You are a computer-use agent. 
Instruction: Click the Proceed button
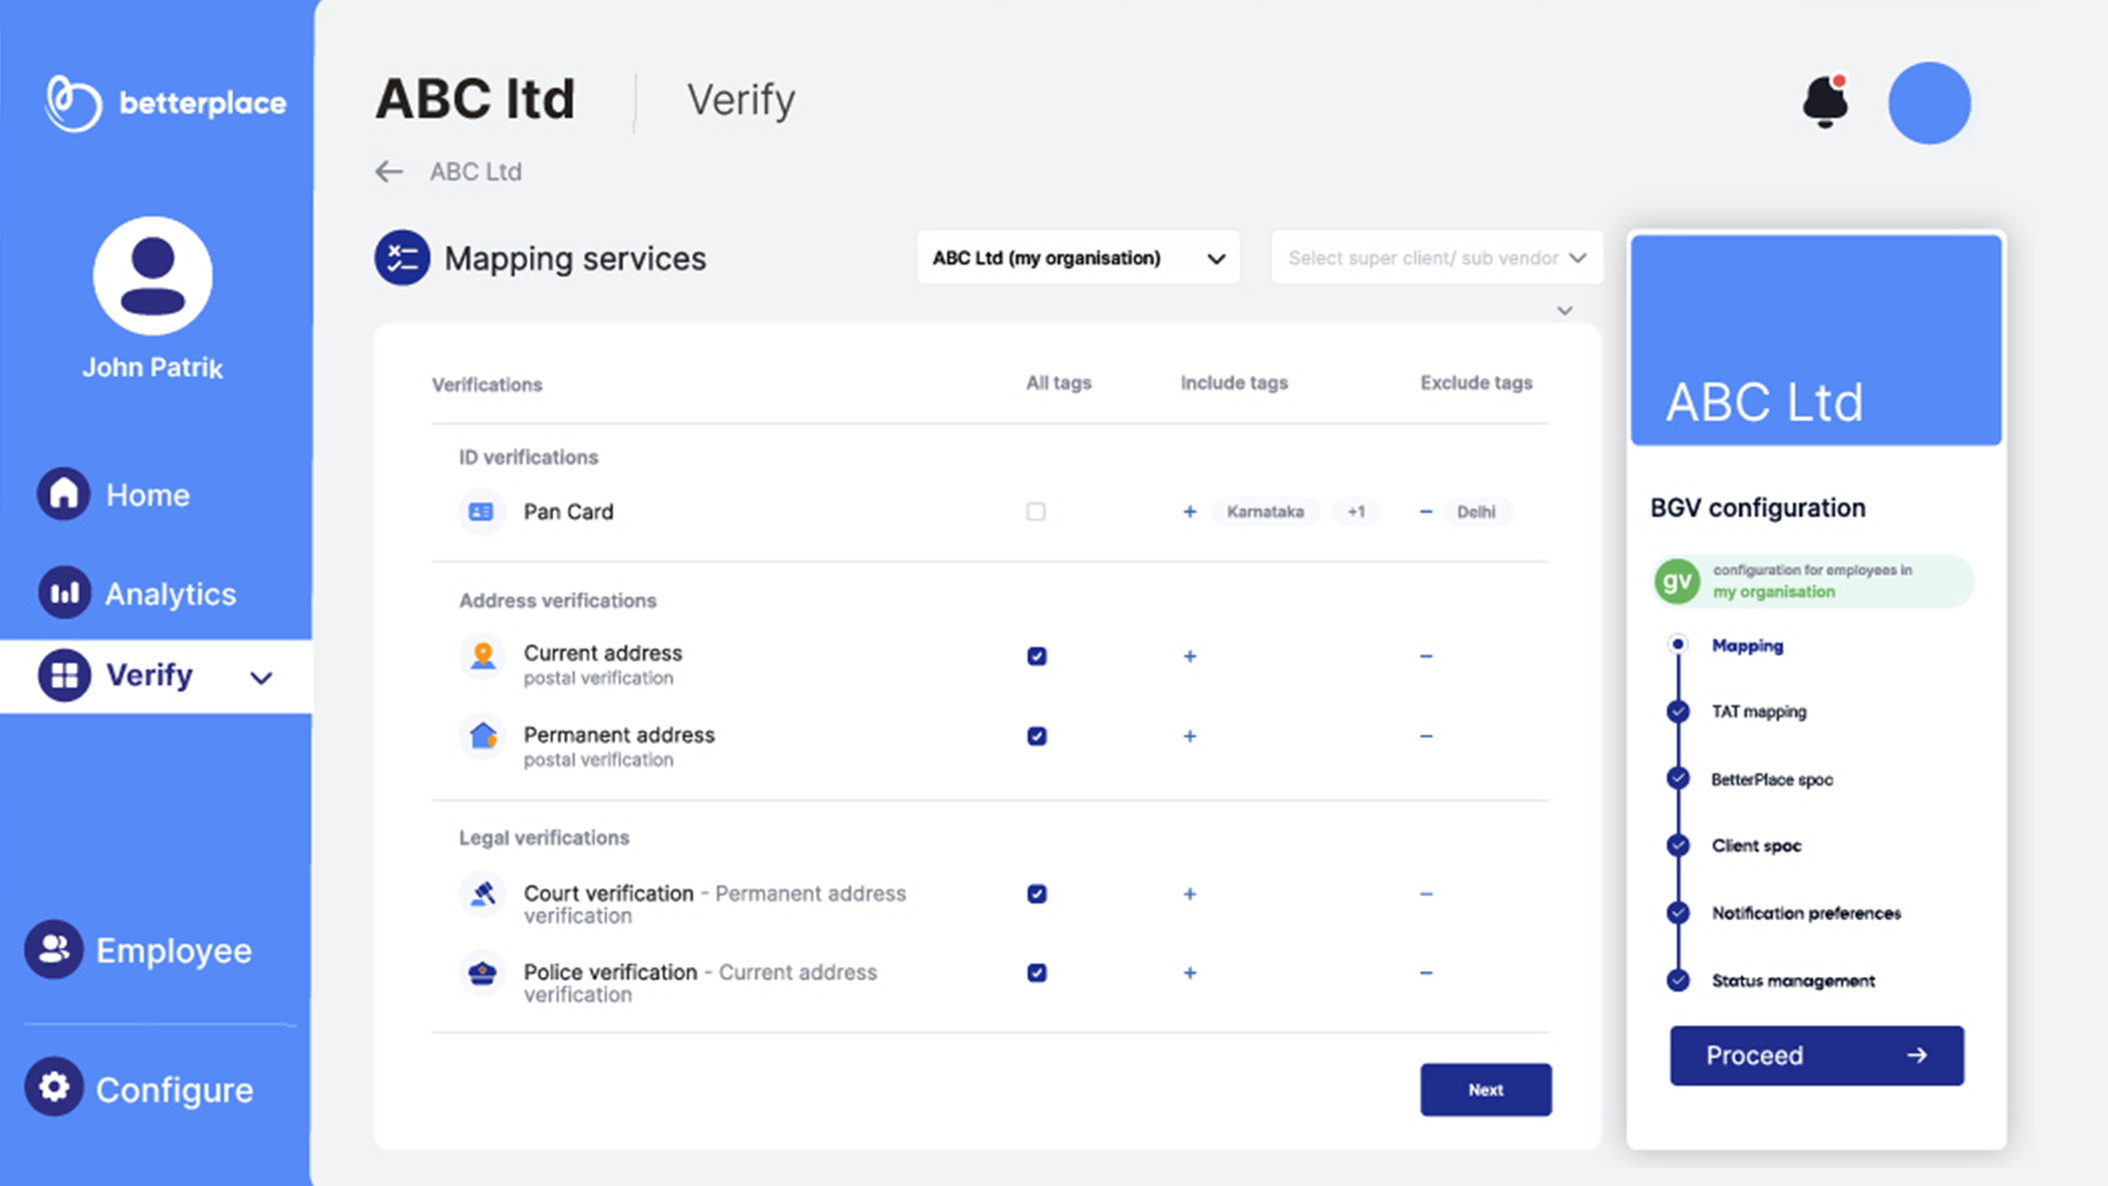point(1816,1055)
